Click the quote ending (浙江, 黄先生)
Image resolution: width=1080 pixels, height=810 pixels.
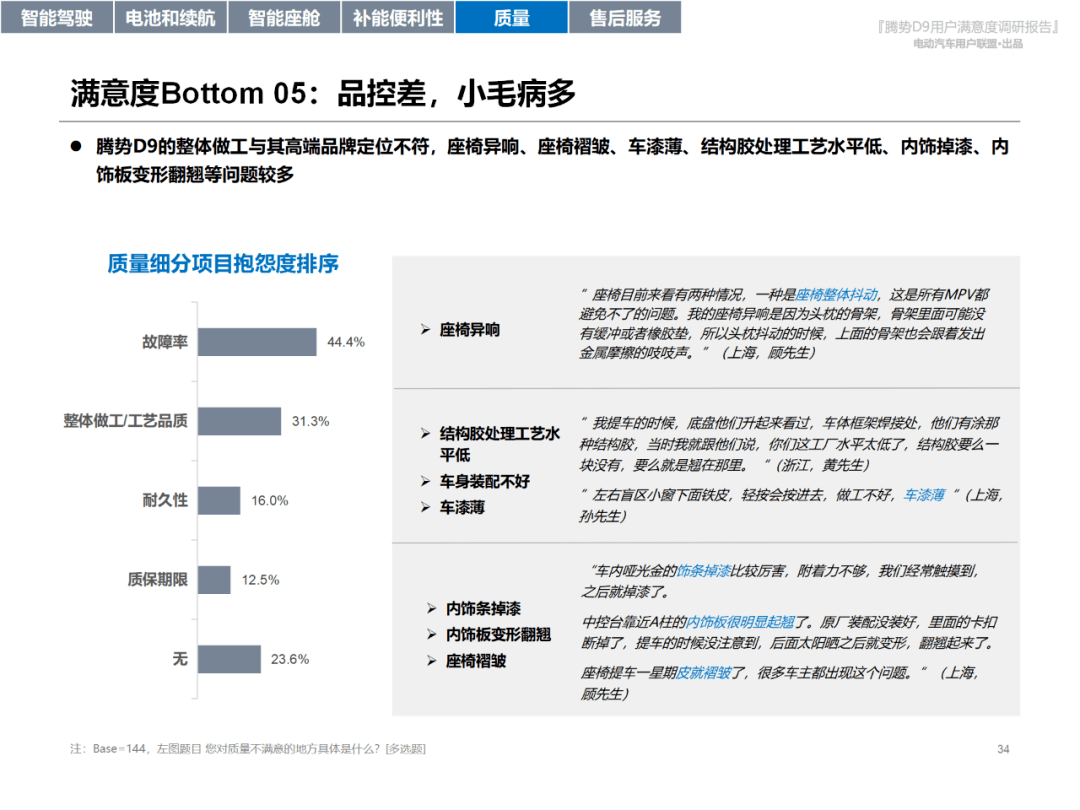tap(789, 444)
